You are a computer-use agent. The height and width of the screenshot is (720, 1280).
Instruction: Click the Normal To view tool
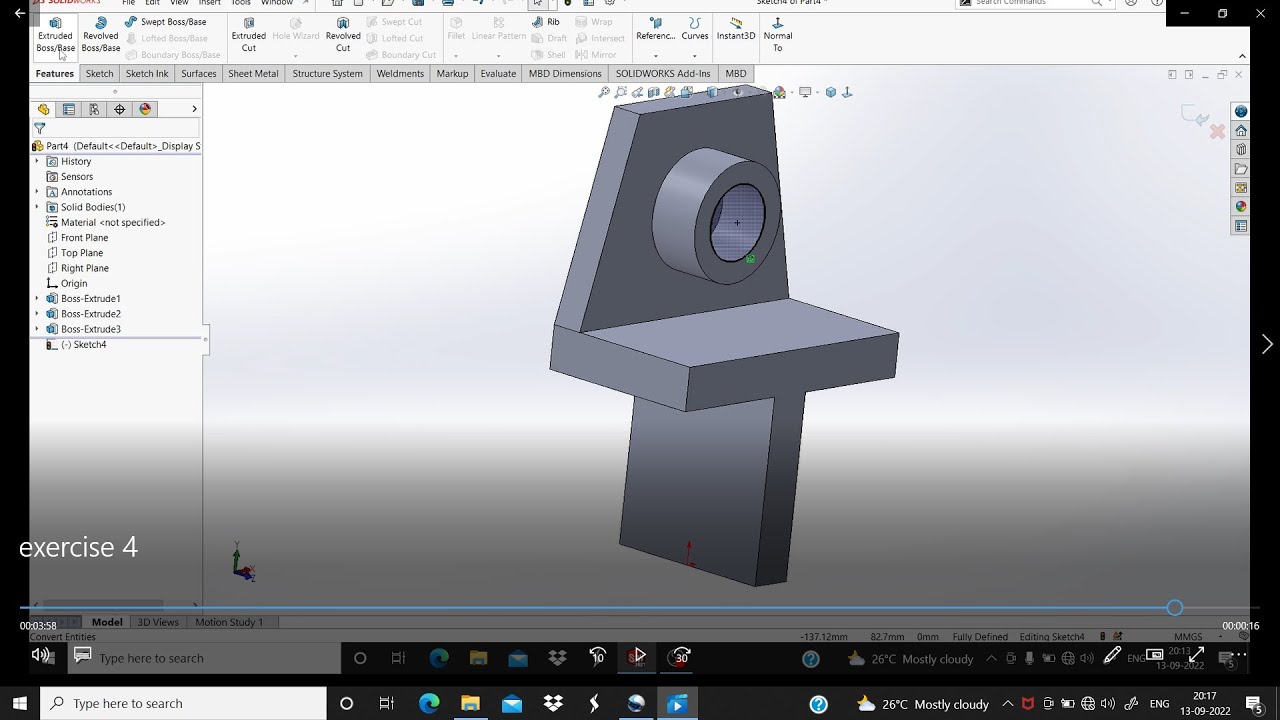pos(778,35)
